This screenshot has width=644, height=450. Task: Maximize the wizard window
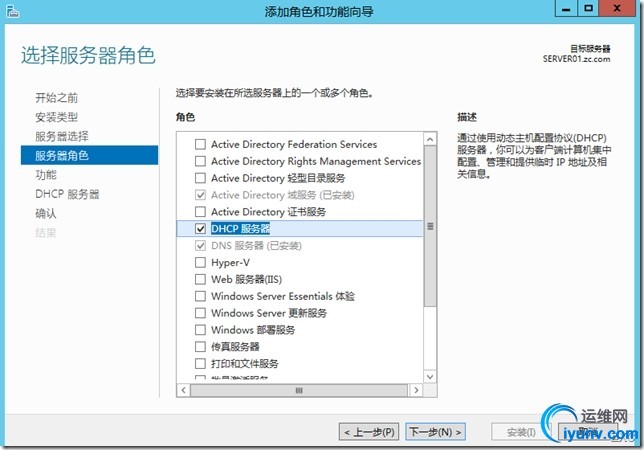point(588,8)
